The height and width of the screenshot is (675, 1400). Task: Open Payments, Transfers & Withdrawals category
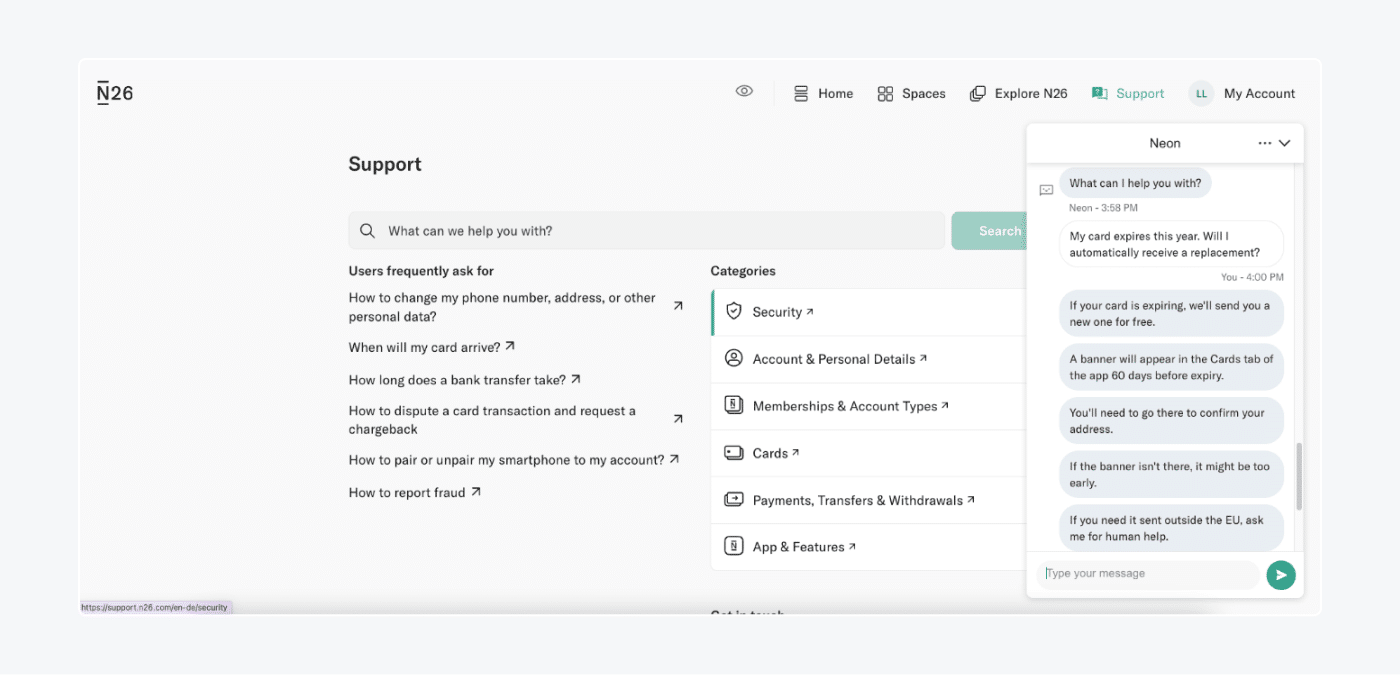pyautogui.click(x=869, y=500)
